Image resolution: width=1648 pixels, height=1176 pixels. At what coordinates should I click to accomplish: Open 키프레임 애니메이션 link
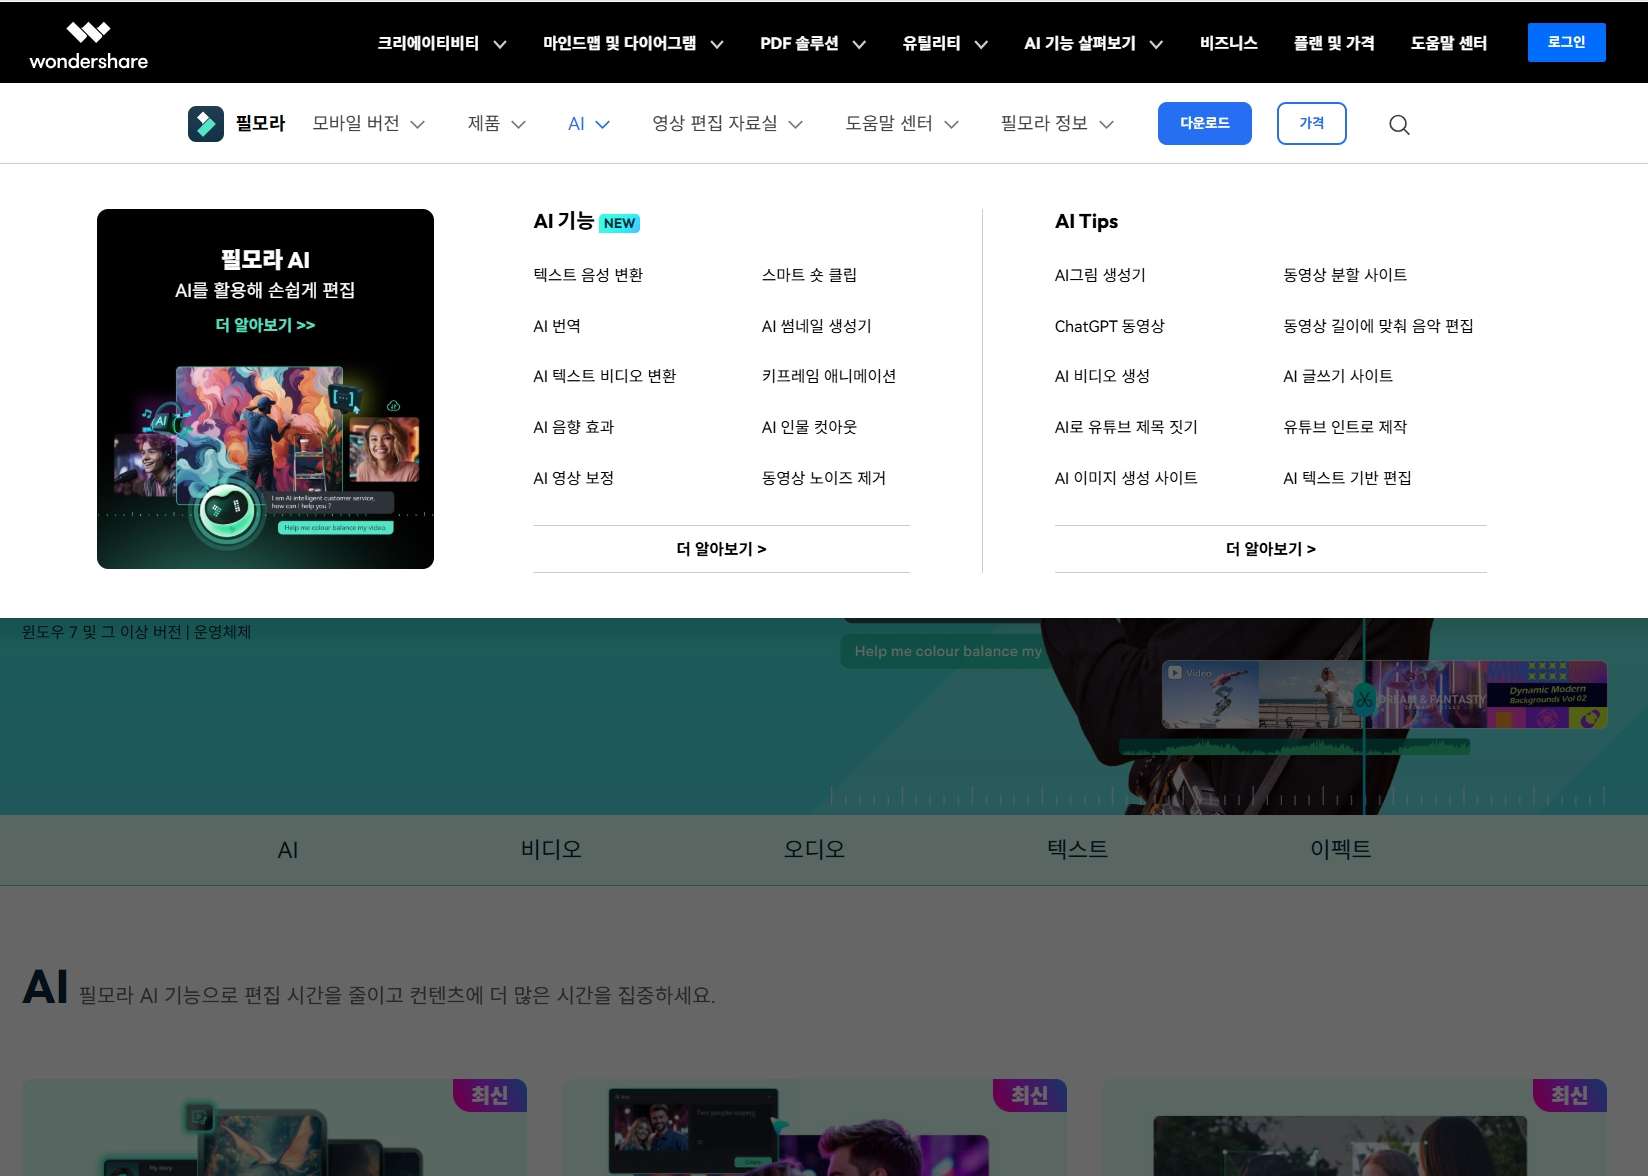[x=829, y=376]
